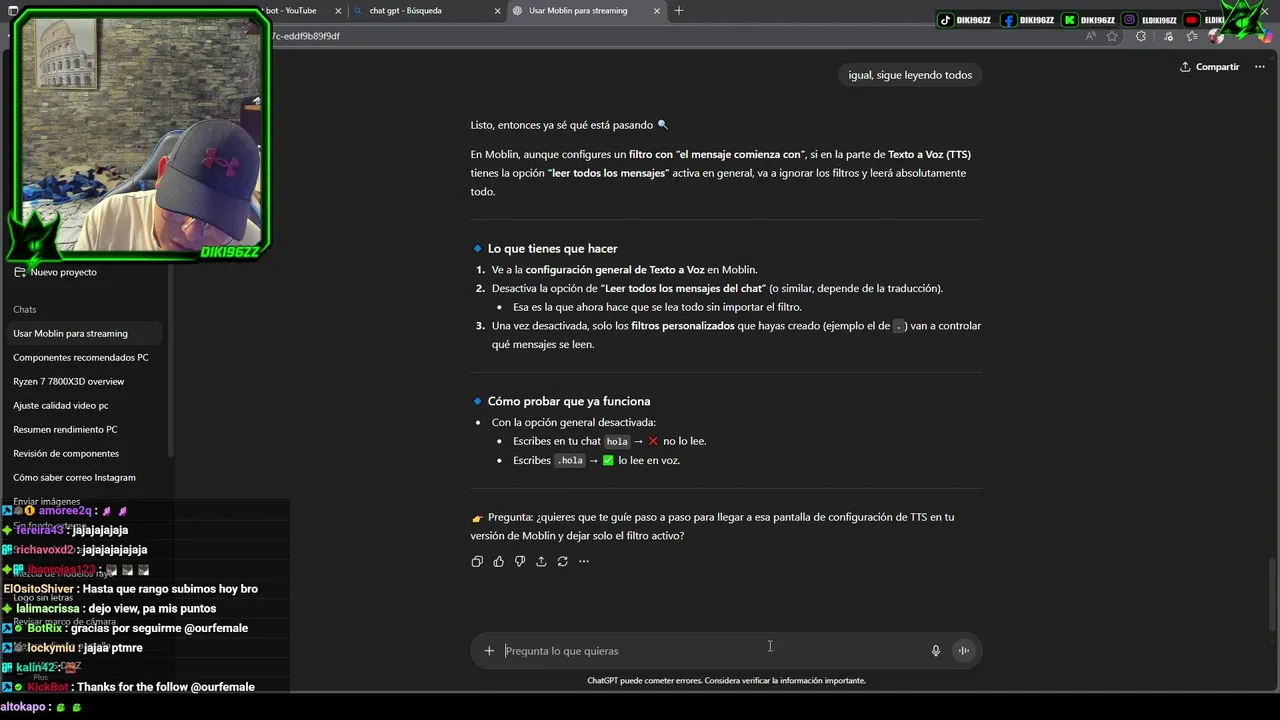Give thumbs up to the response
Screen dimensions: 1280x720
coord(498,562)
